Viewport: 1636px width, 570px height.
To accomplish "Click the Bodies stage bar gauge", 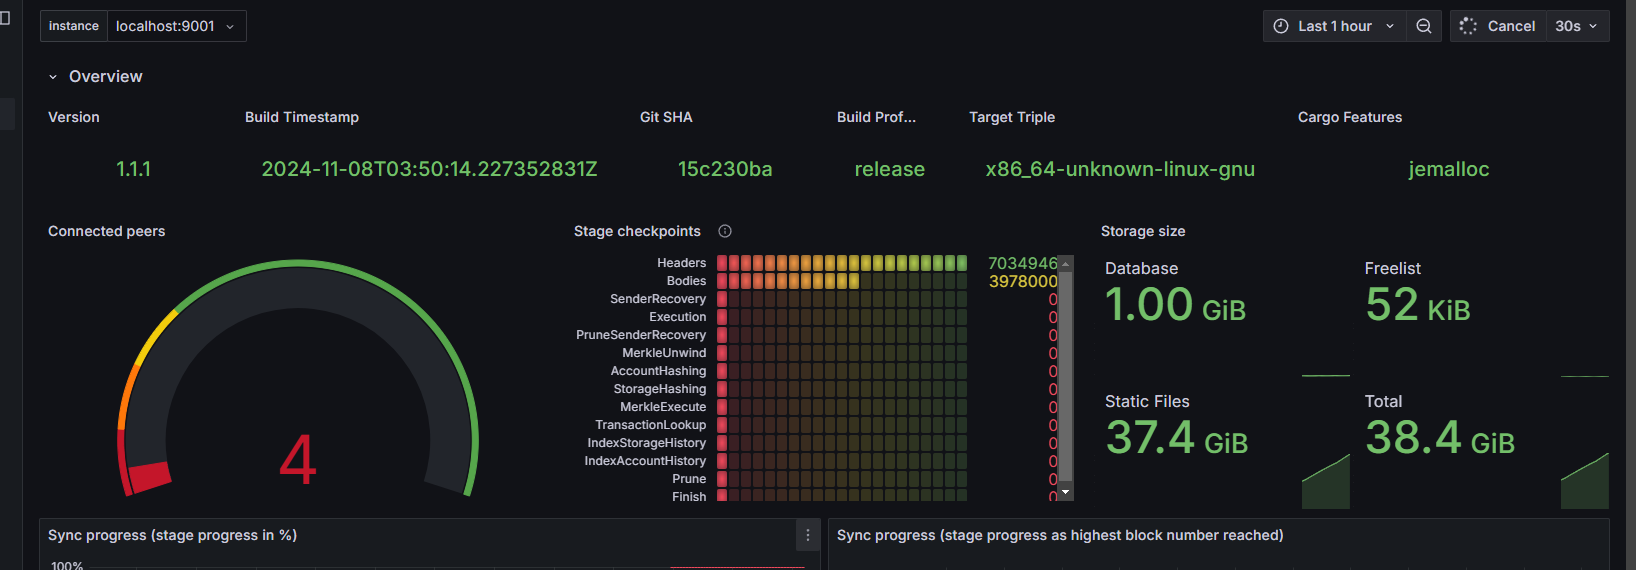I will [x=841, y=281].
